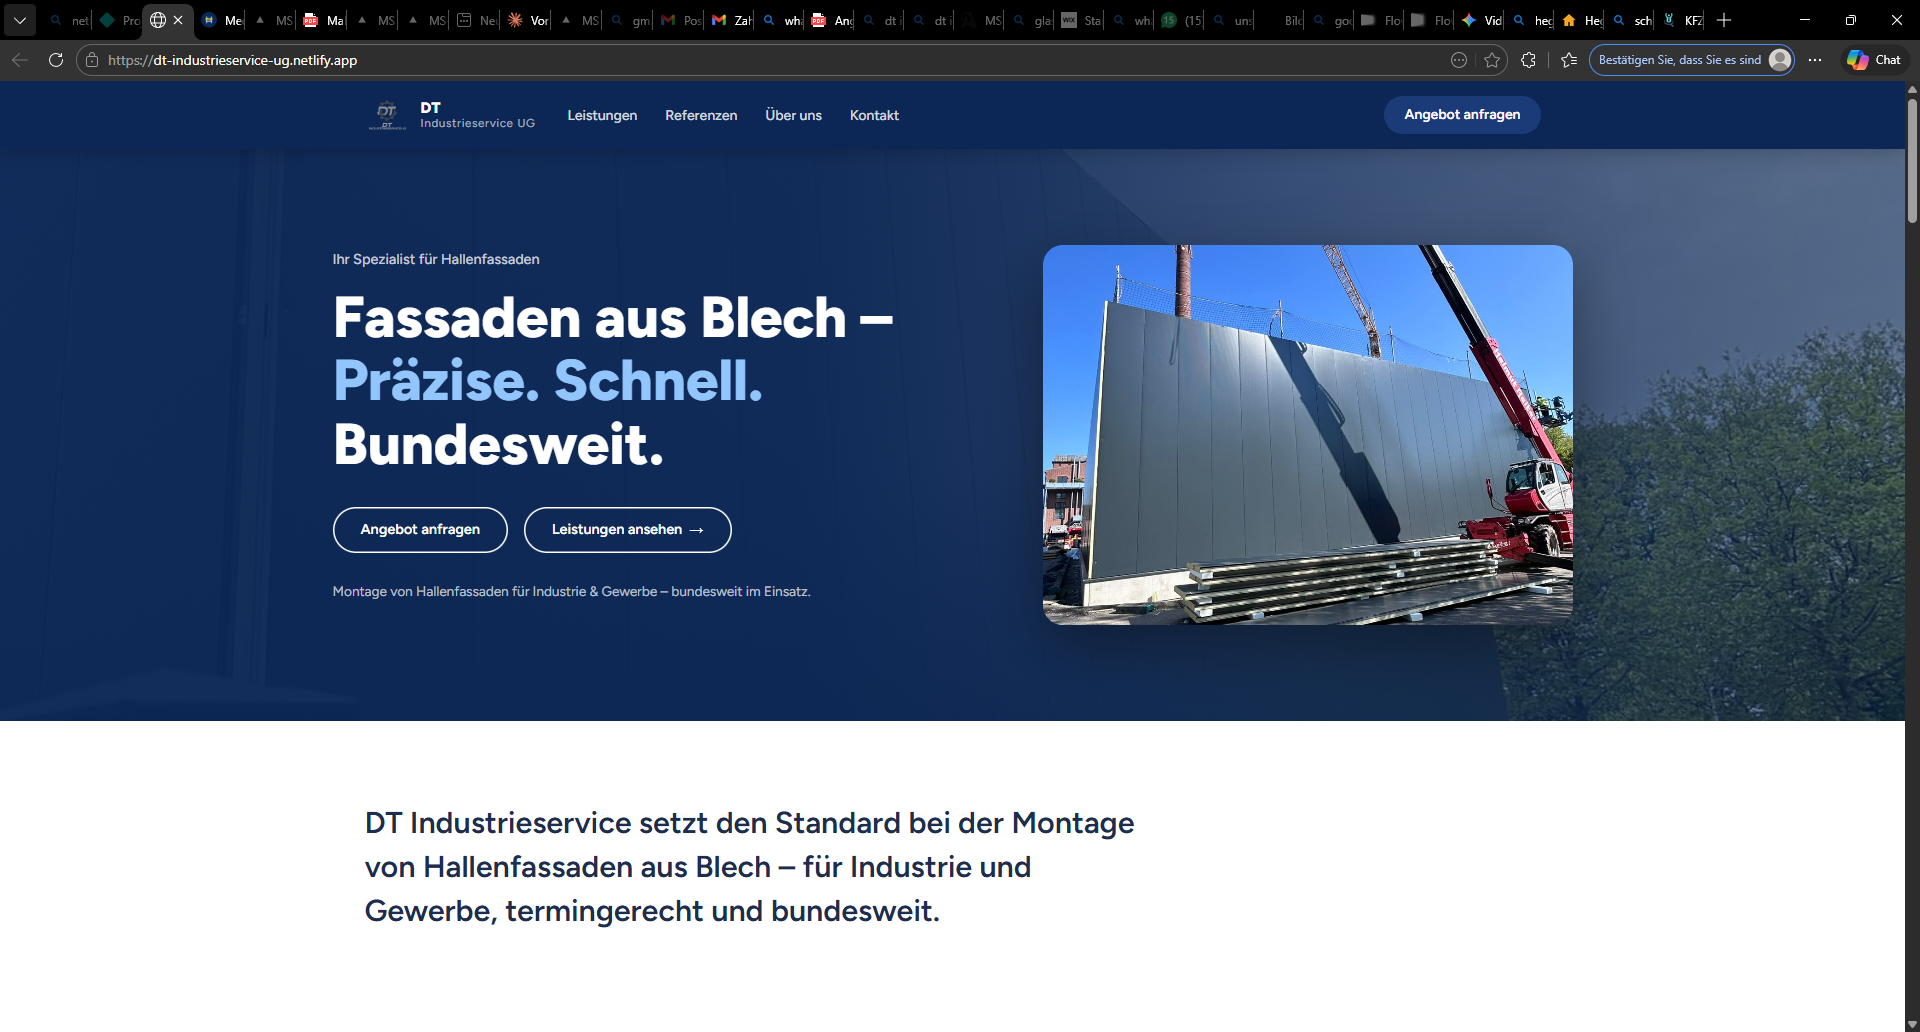The image size is (1920, 1032).
Task: Click the Leistungen ansehen button
Action: click(x=627, y=529)
